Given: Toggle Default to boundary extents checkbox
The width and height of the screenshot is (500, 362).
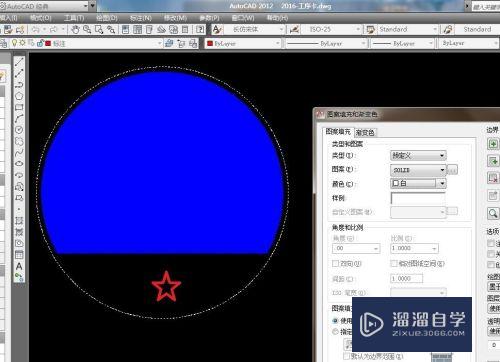Looking at the screenshot, I should pos(347,357).
